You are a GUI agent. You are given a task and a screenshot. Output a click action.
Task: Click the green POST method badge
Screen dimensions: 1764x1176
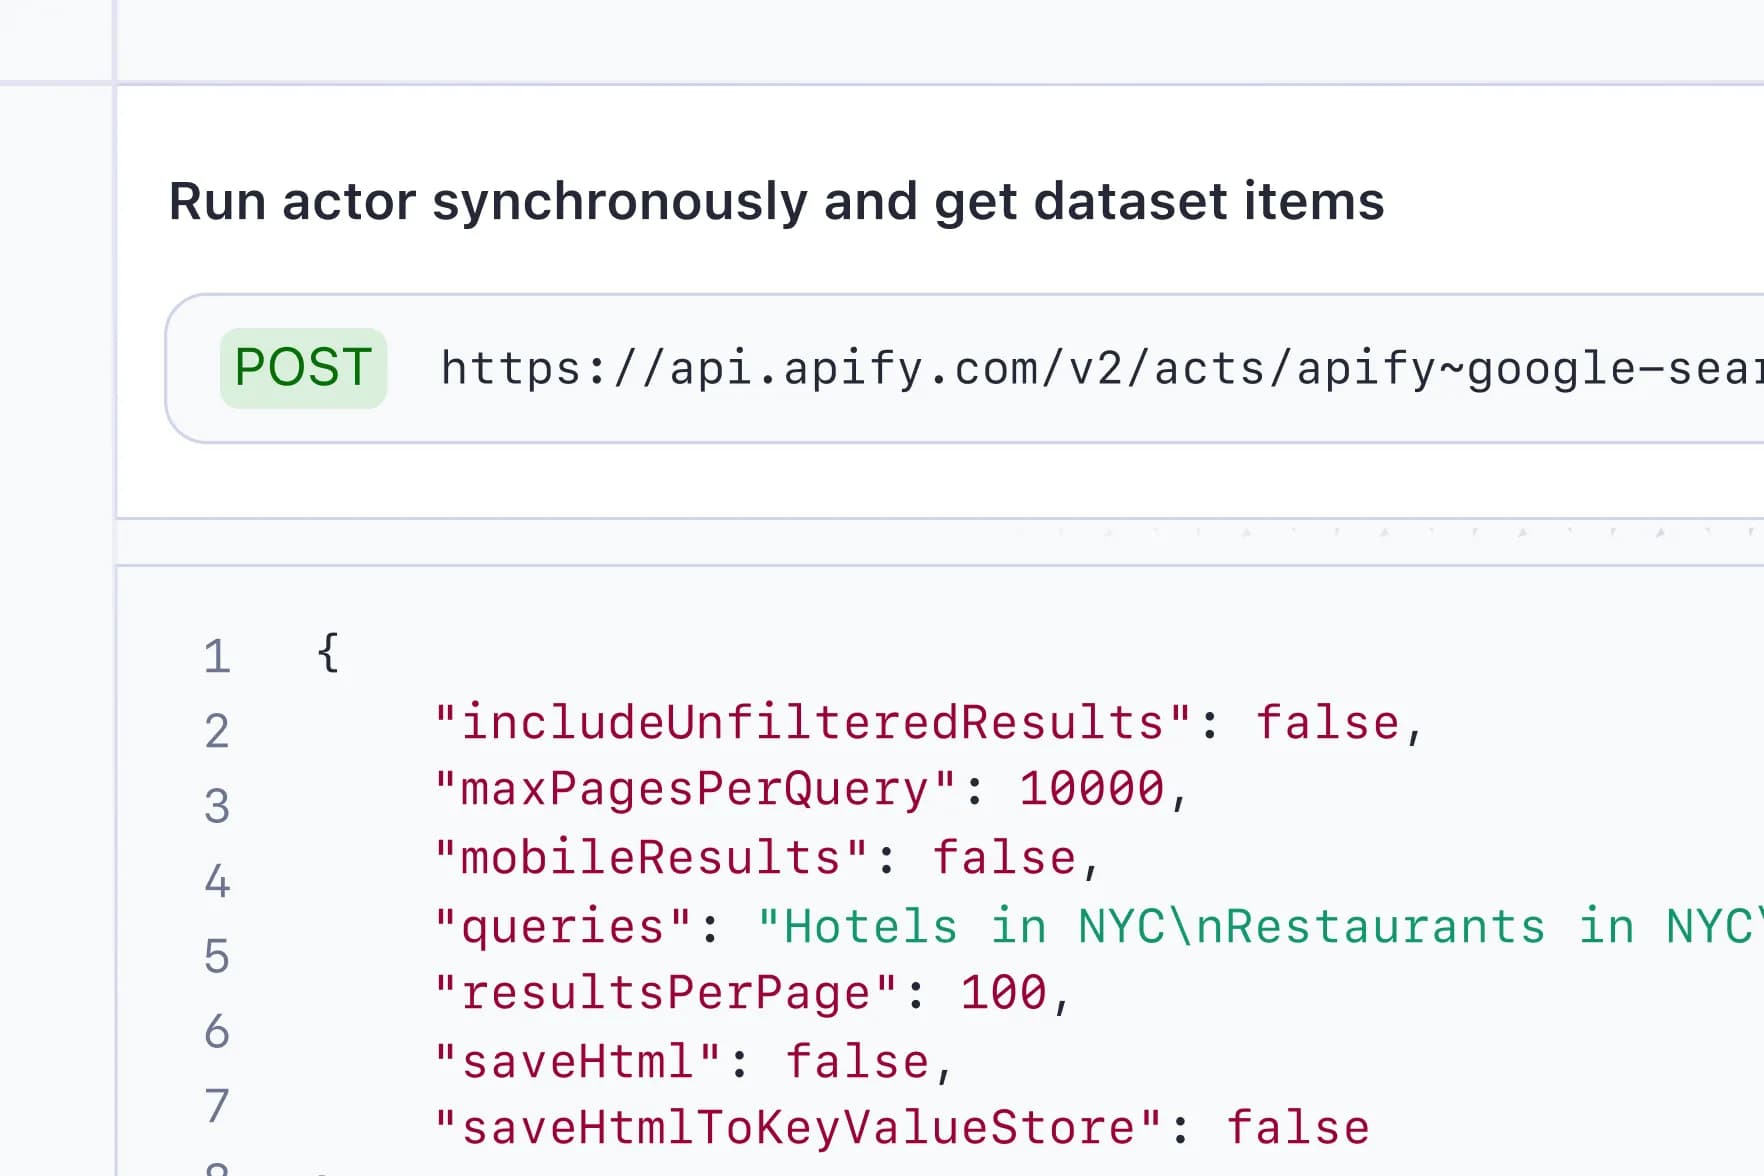(x=303, y=368)
